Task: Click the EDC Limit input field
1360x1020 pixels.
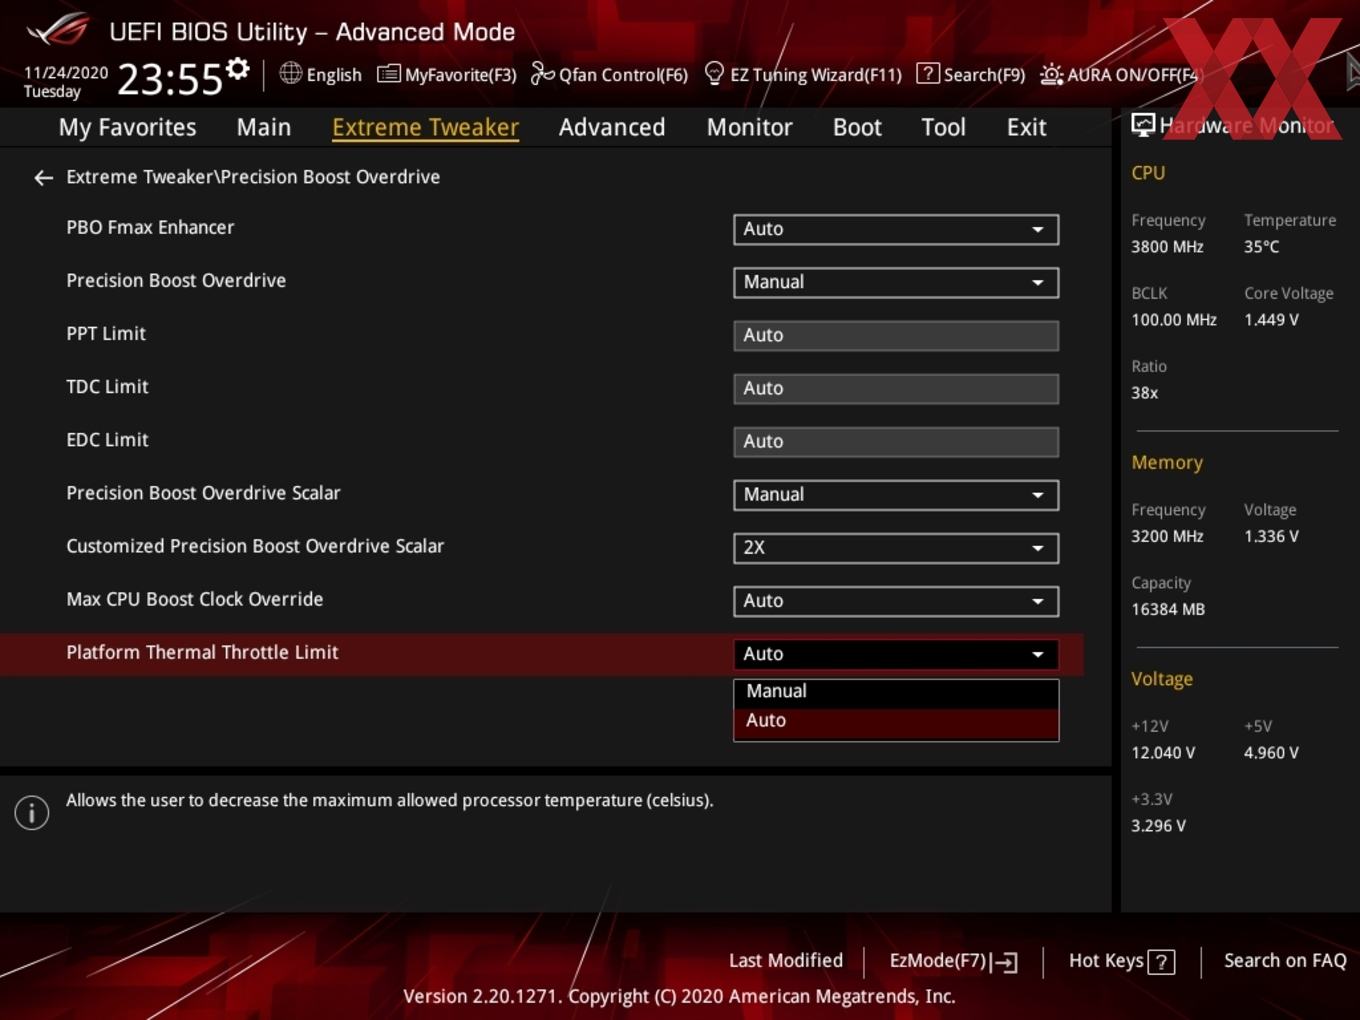Action: pyautogui.click(x=896, y=441)
